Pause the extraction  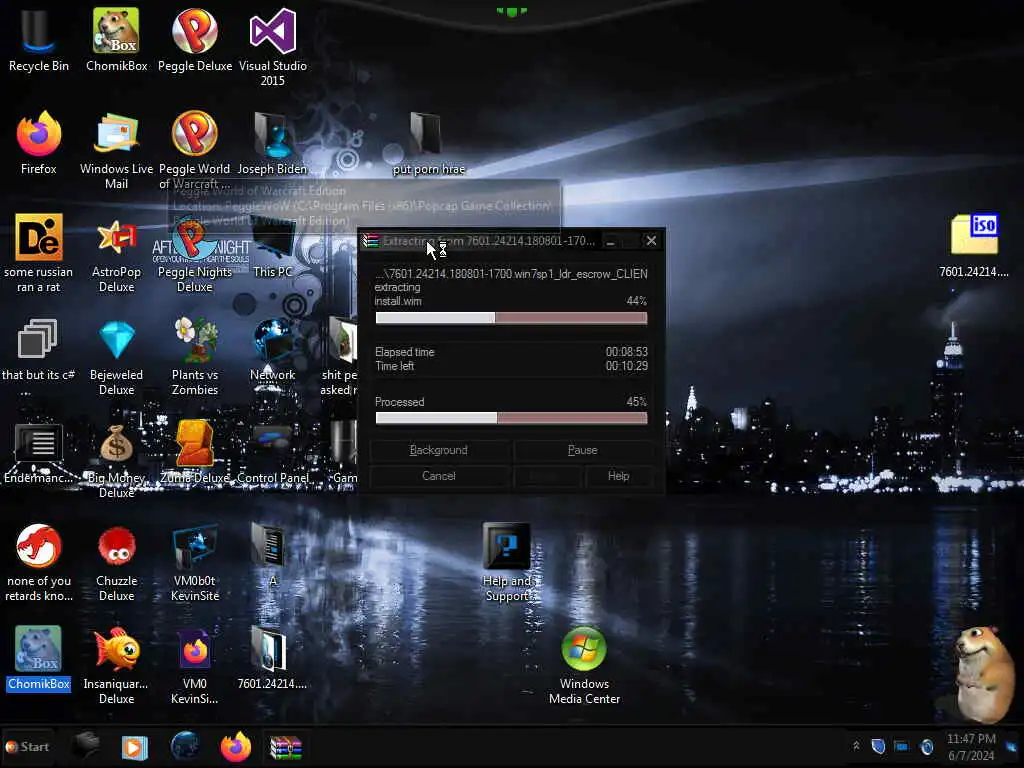(583, 450)
